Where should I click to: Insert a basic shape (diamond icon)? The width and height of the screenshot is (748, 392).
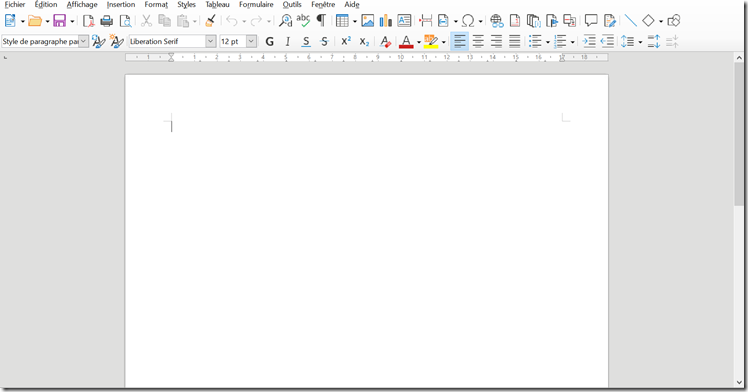[648, 21]
